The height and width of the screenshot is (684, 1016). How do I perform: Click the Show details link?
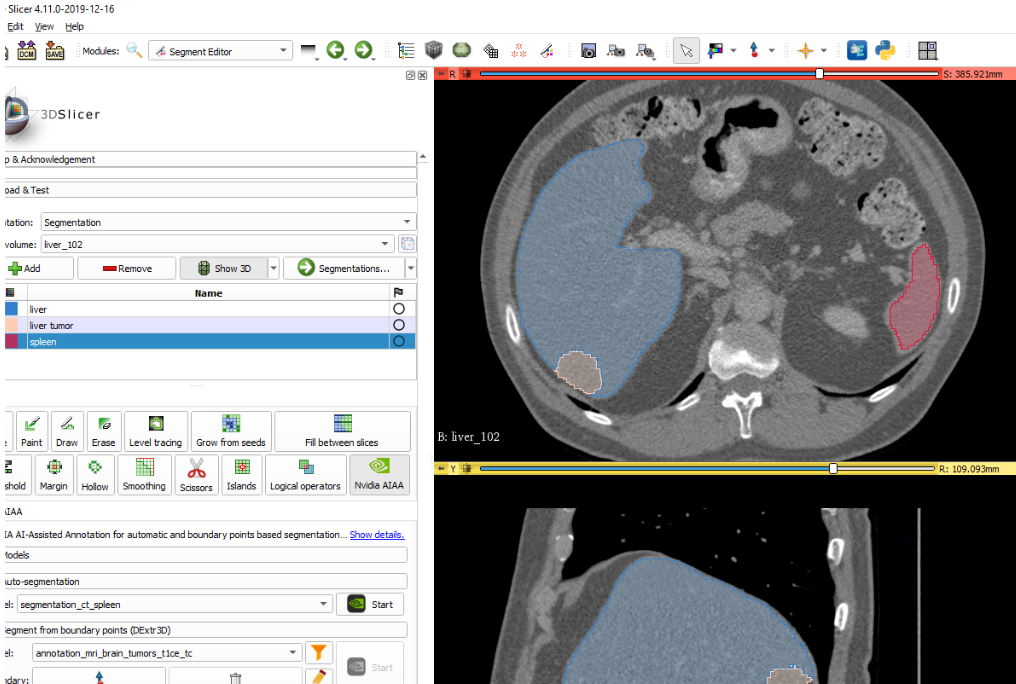(x=376, y=535)
